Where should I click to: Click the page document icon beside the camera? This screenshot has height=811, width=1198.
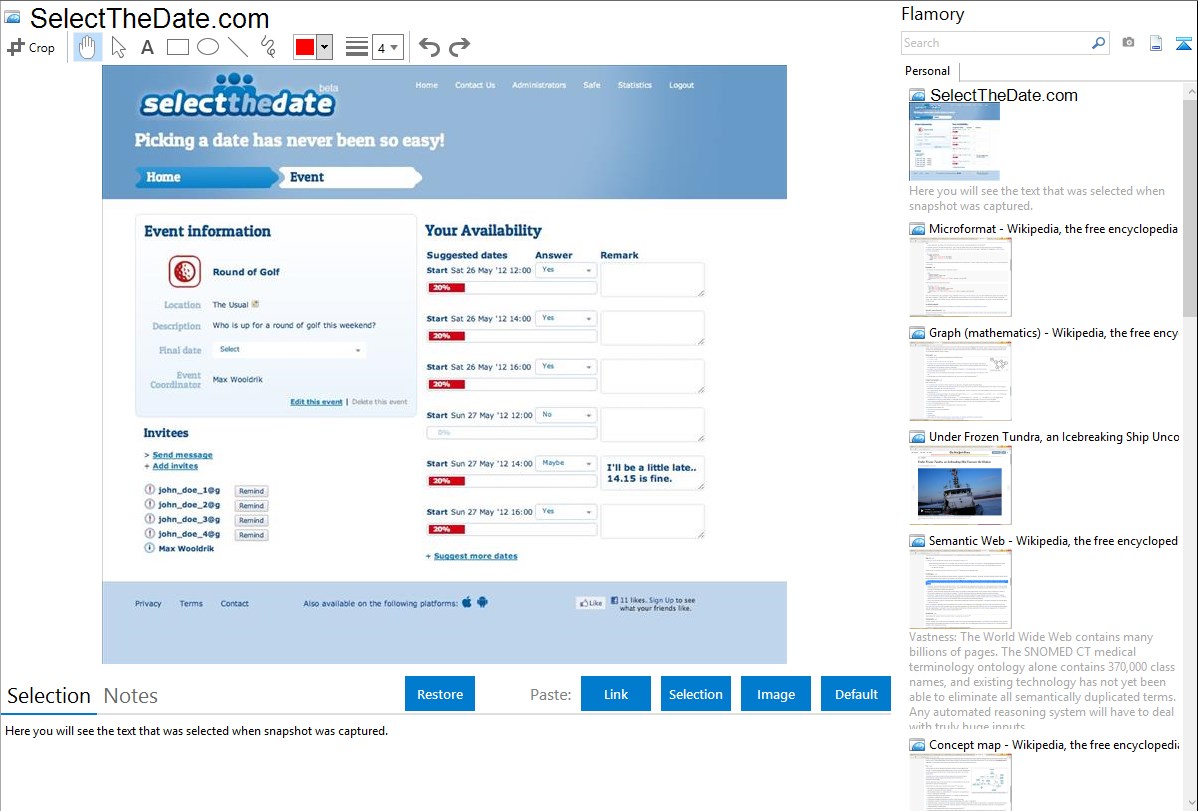[1156, 43]
